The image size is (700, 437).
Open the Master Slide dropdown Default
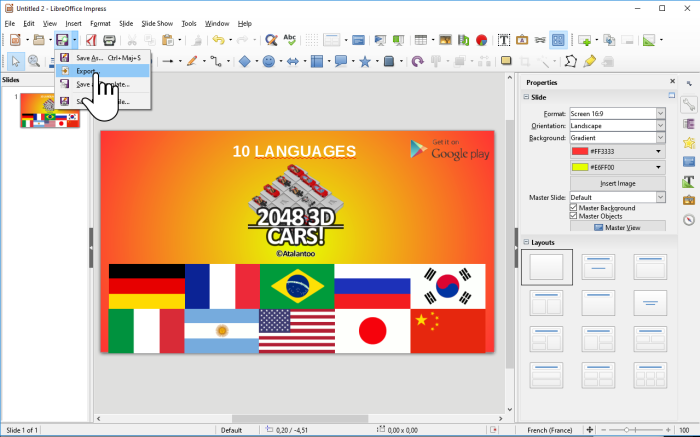click(617, 197)
